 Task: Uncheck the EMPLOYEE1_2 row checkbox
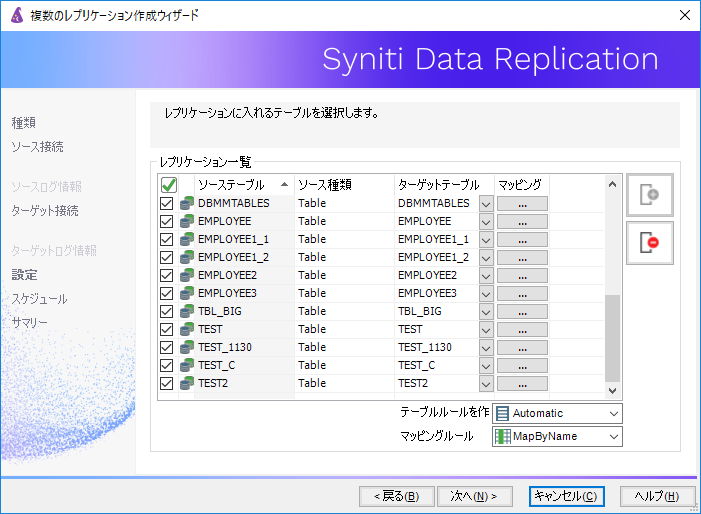click(x=166, y=257)
